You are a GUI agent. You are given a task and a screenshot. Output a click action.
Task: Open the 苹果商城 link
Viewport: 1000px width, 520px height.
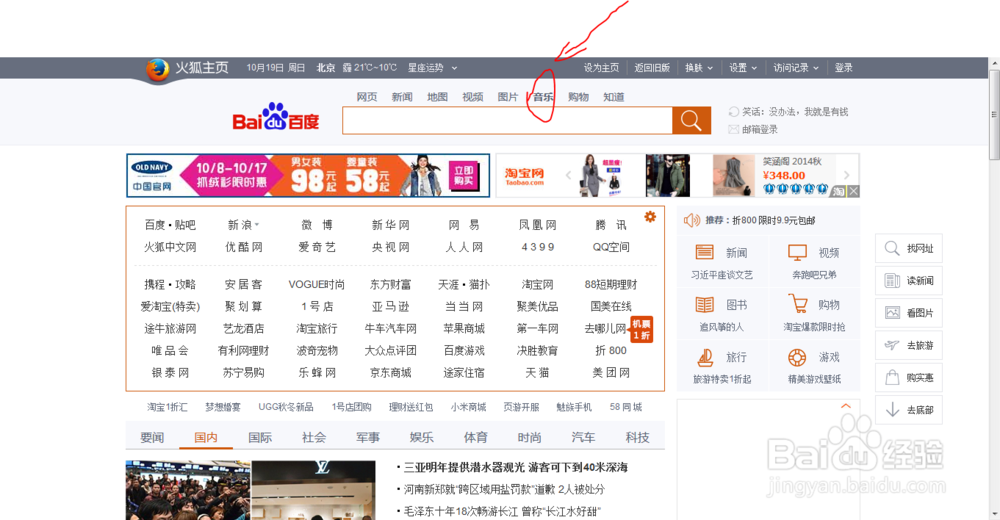pos(464,329)
